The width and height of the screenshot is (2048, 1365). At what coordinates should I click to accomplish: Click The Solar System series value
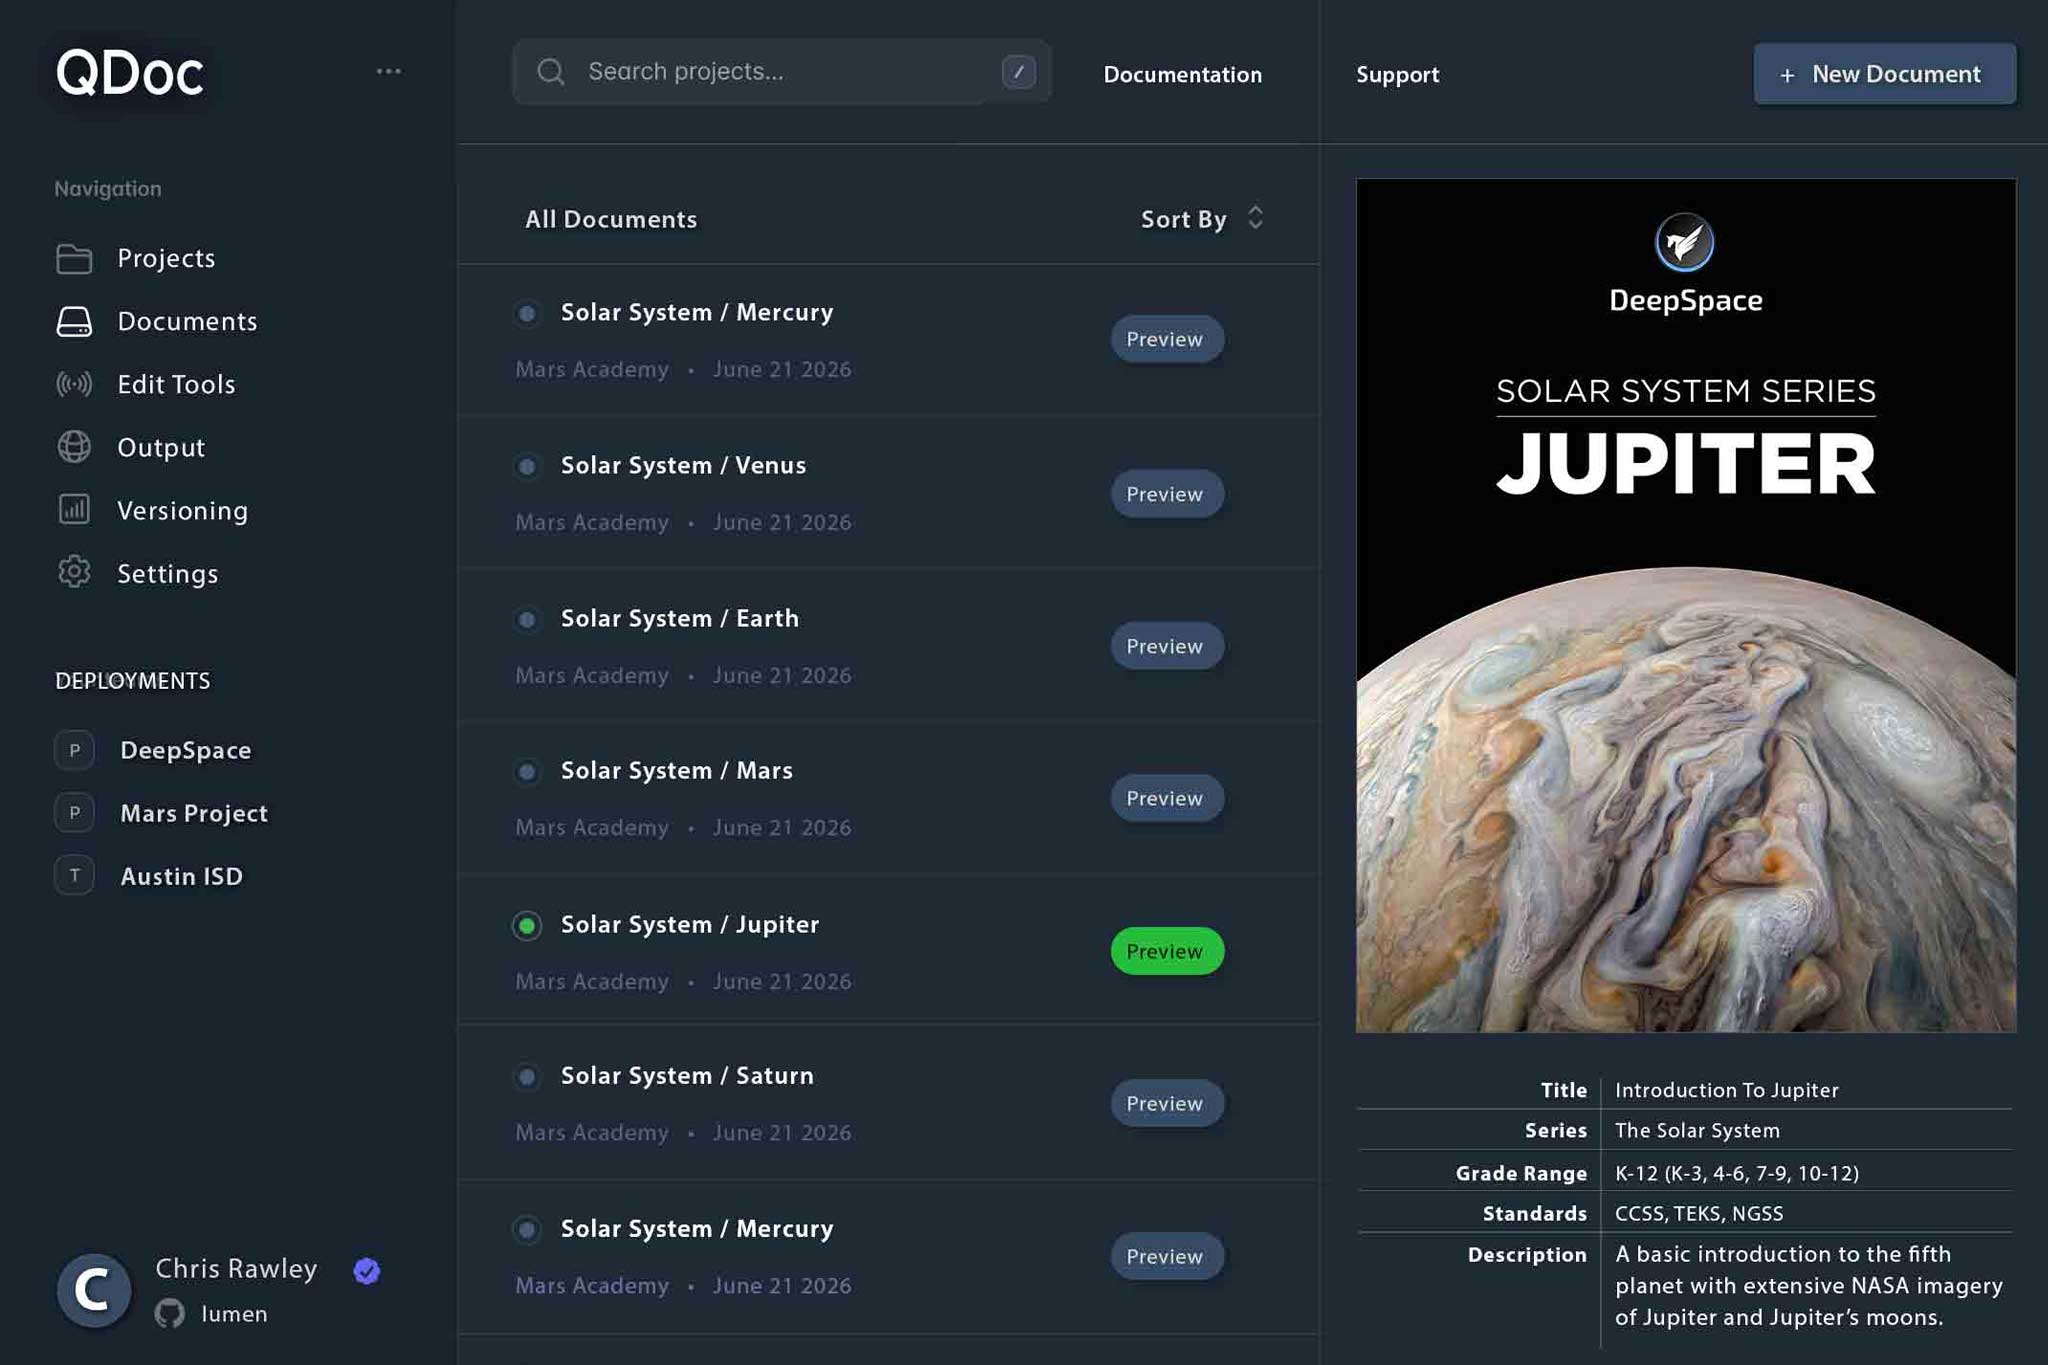pyautogui.click(x=1697, y=1130)
